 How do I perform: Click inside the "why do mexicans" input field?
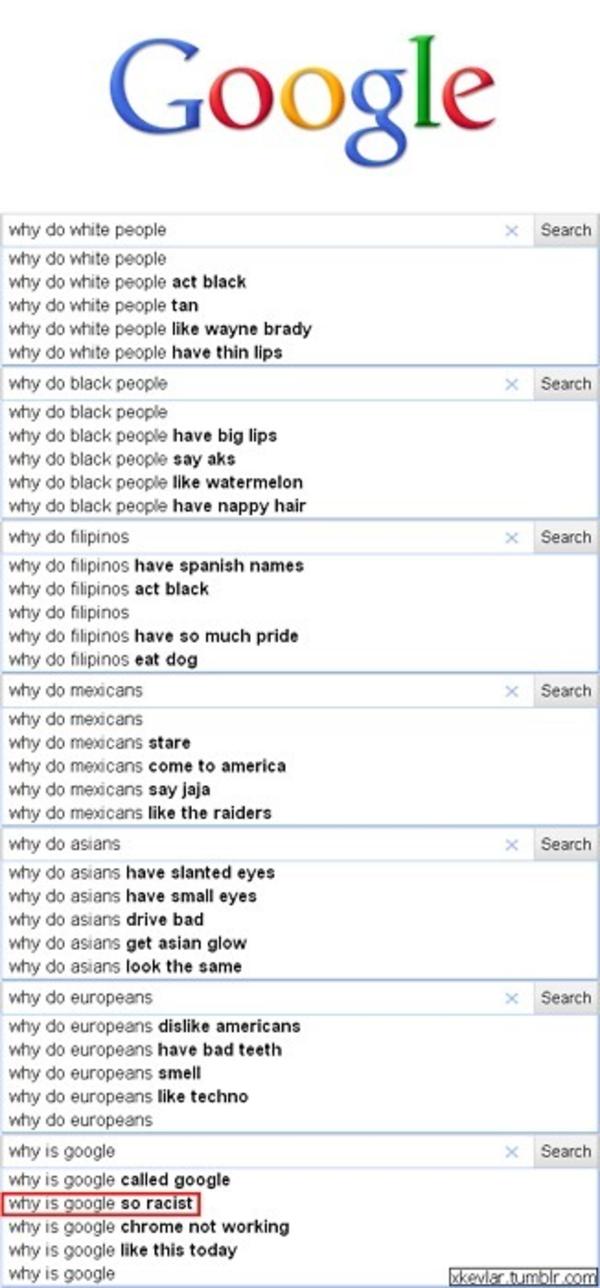tap(200, 690)
